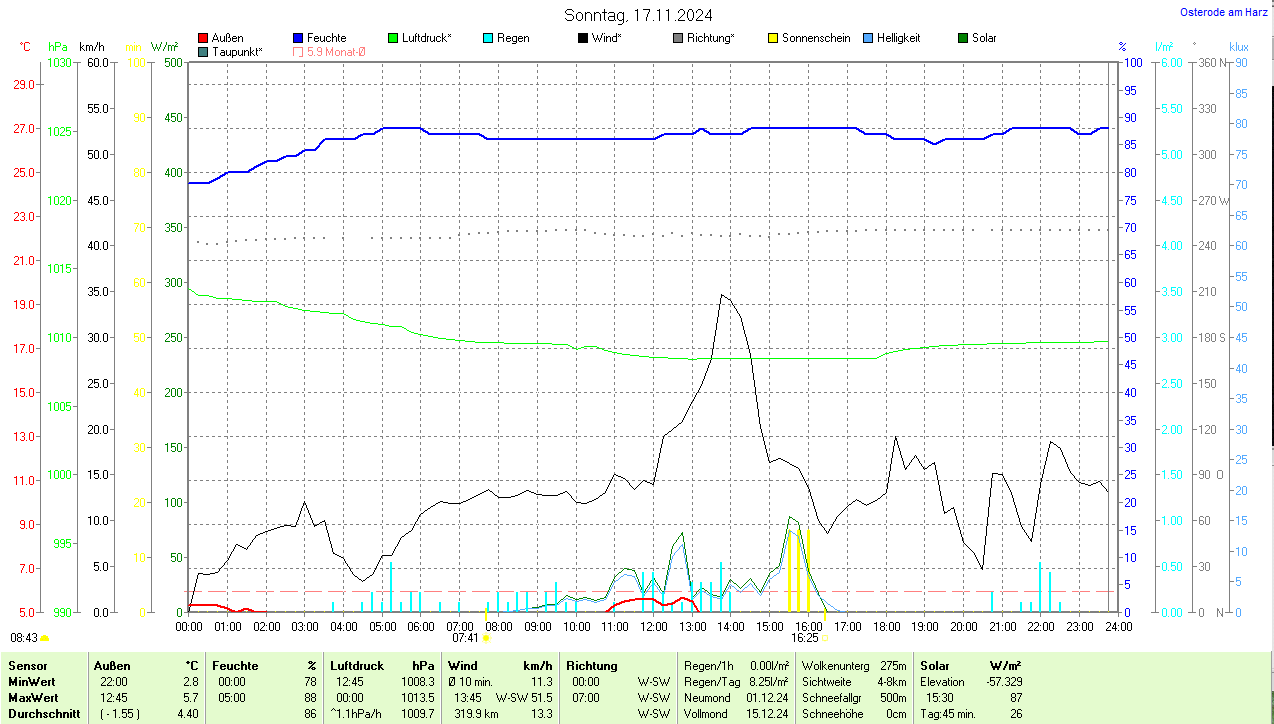This screenshot has width=1274, height=724.
Task: Select the green Luftdruck legend marker
Action: (393, 38)
